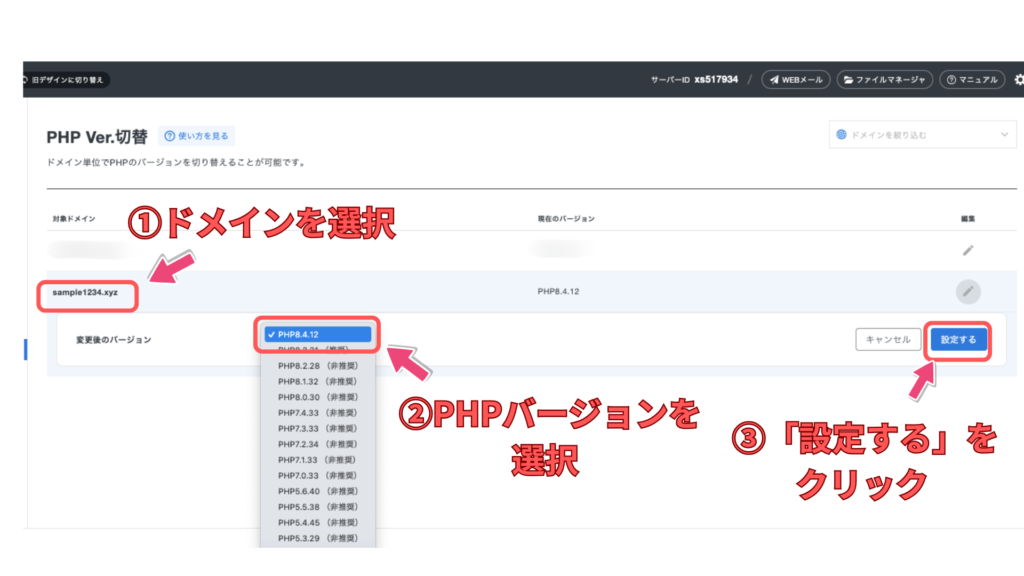Image resolution: width=1024 pixels, height=576 pixels.
Task: Open the マニュアル help button
Action: pos(970,79)
